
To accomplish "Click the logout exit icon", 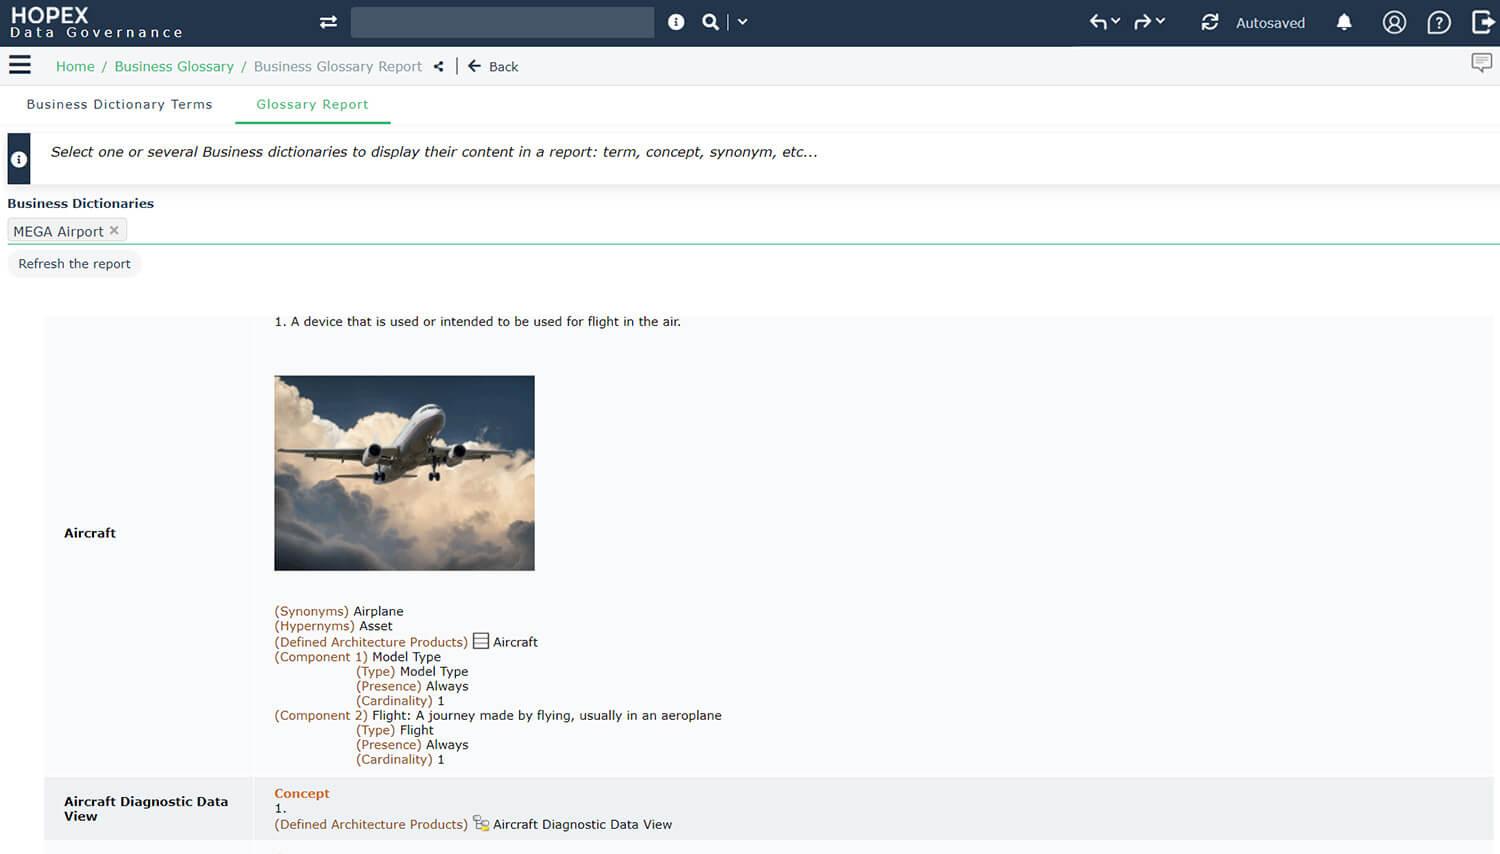I will [x=1483, y=22].
